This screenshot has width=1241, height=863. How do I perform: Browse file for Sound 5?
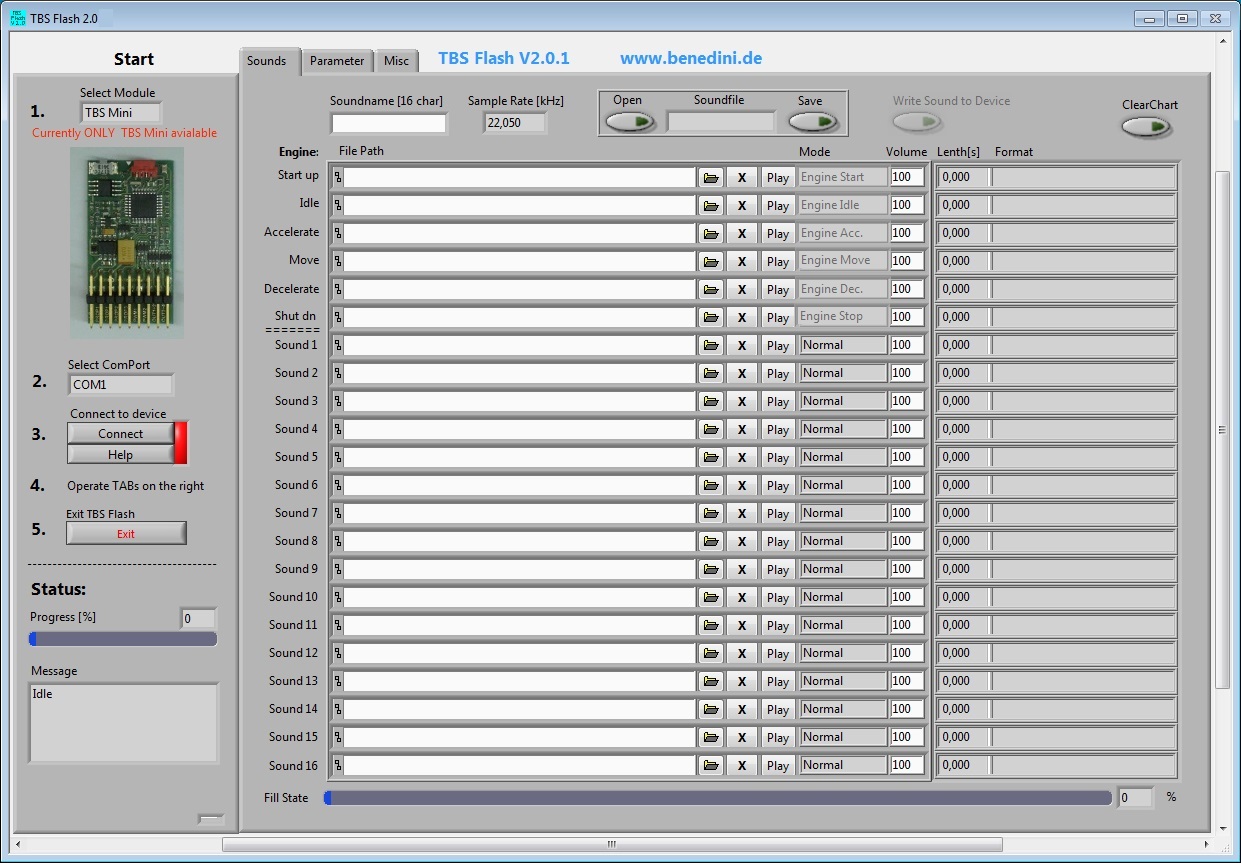pyautogui.click(x=711, y=457)
